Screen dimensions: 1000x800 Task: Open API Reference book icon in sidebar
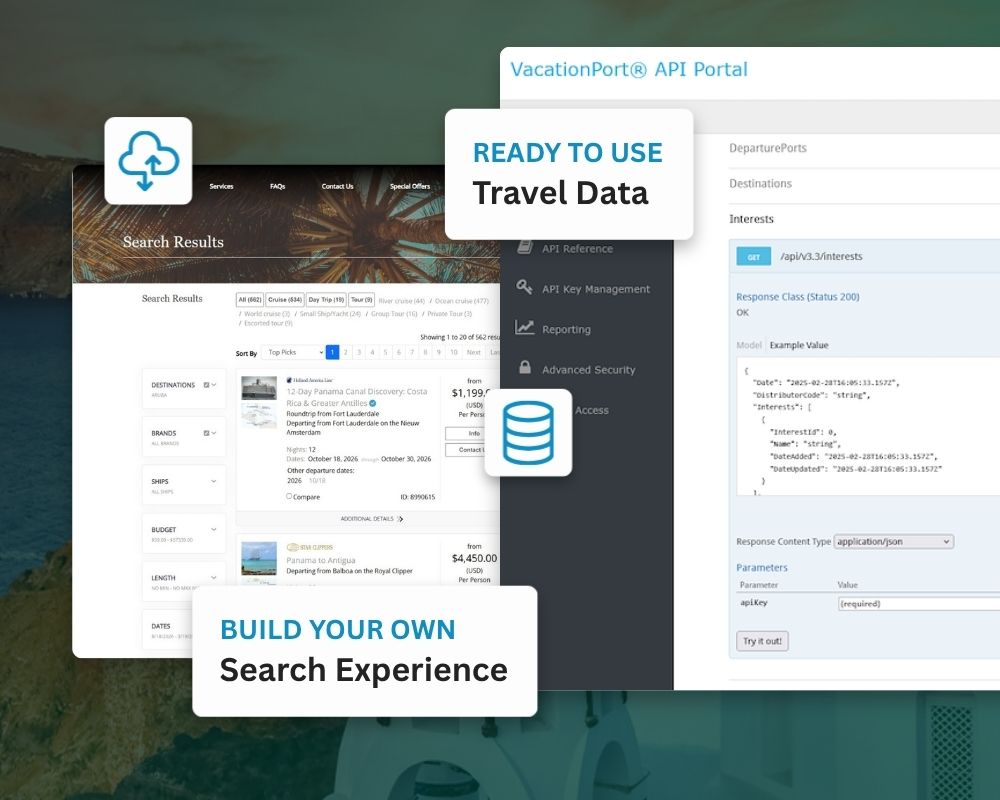tap(525, 247)
